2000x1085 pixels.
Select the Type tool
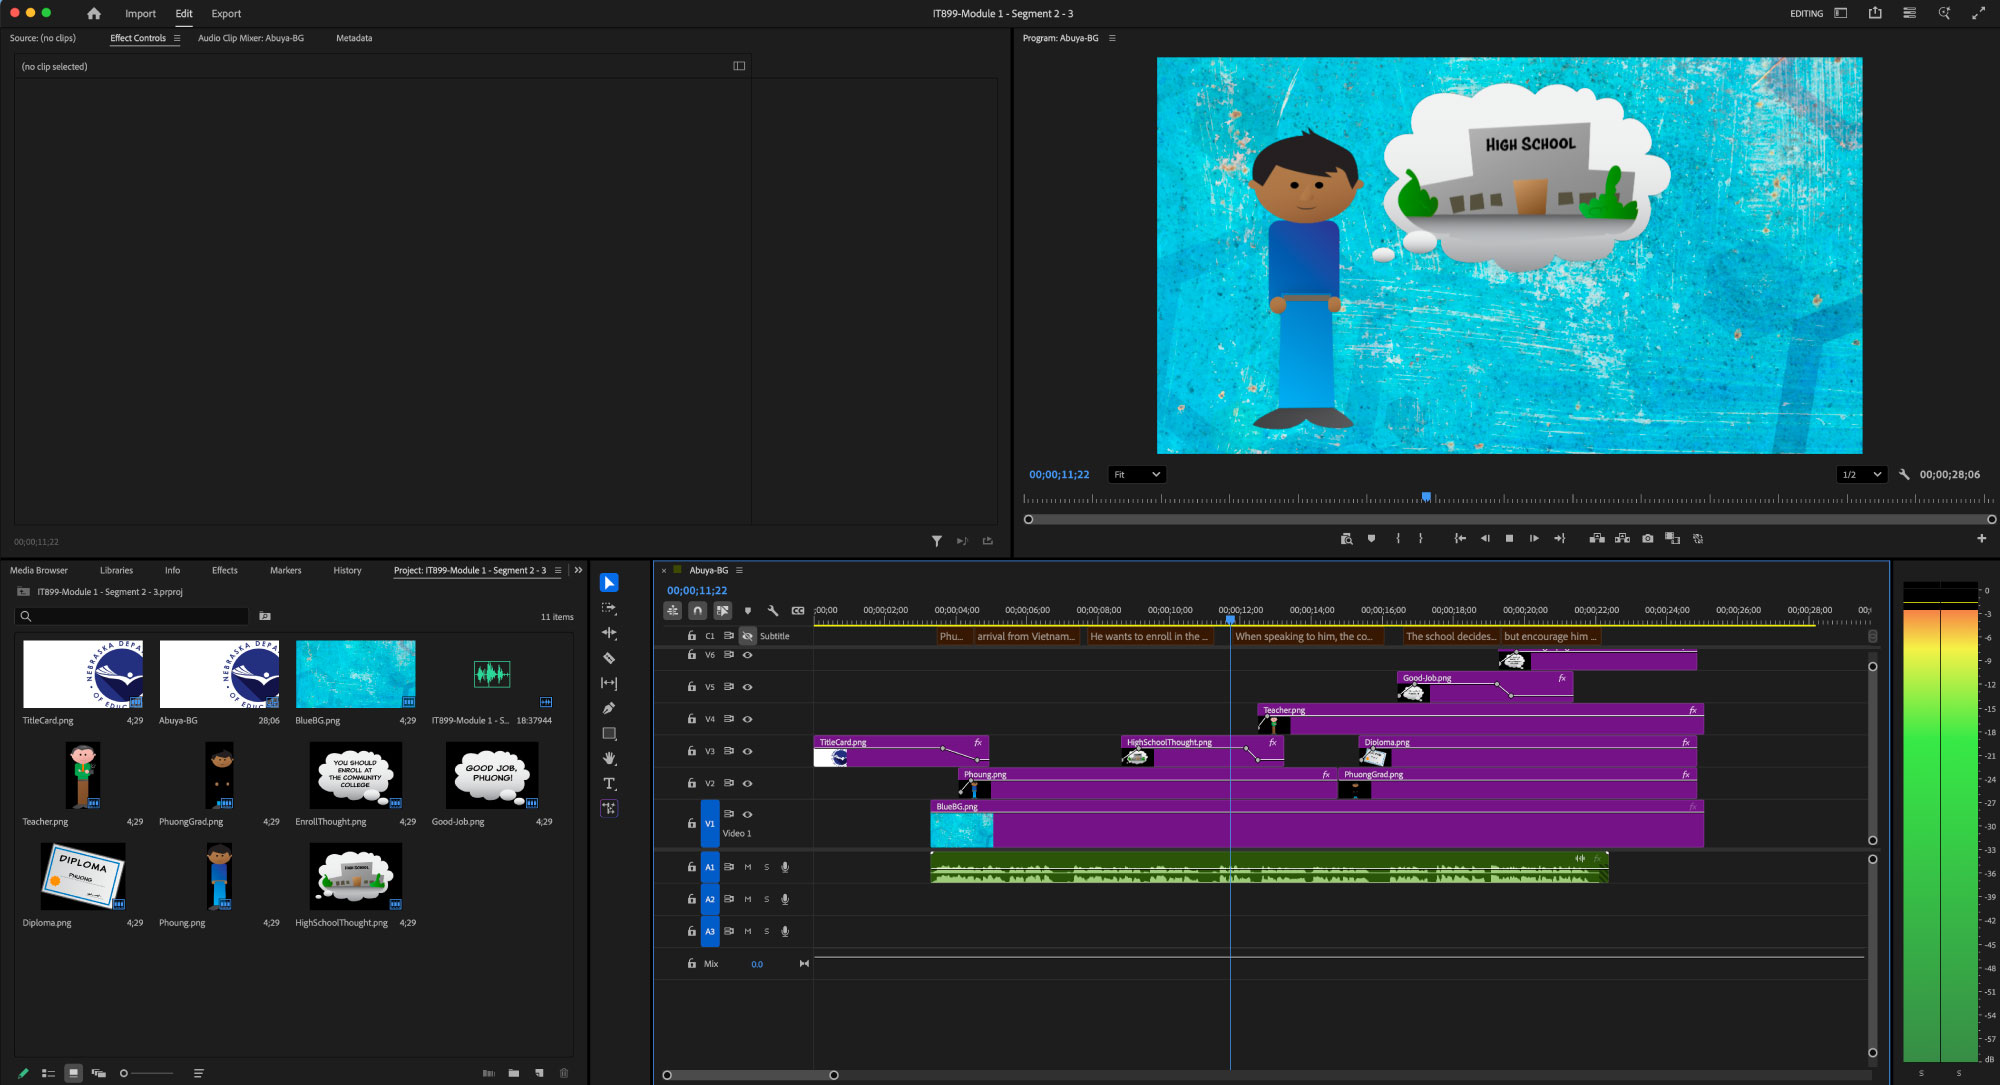(609, 783)
